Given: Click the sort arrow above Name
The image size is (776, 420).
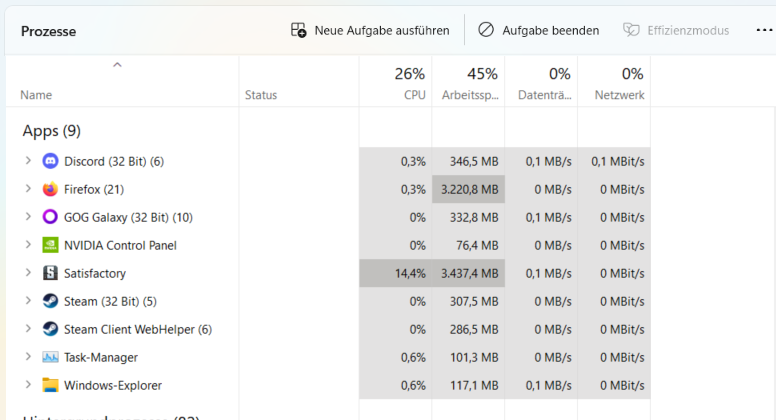Looking at the screenshot, I should [117, 65].
